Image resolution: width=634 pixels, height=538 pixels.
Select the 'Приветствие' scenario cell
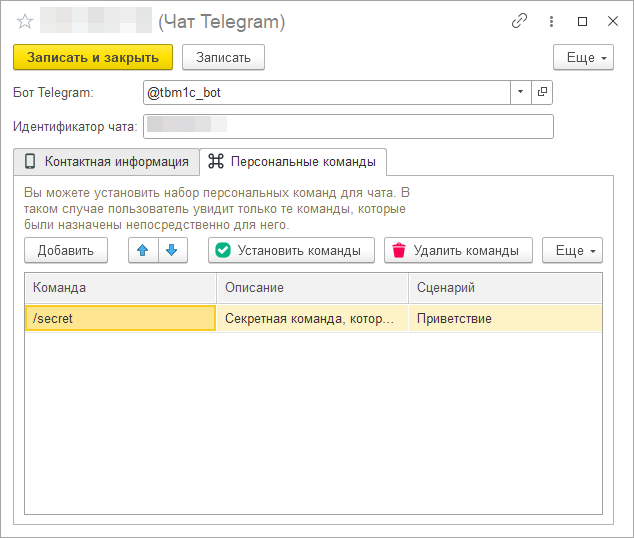[505, 319]
